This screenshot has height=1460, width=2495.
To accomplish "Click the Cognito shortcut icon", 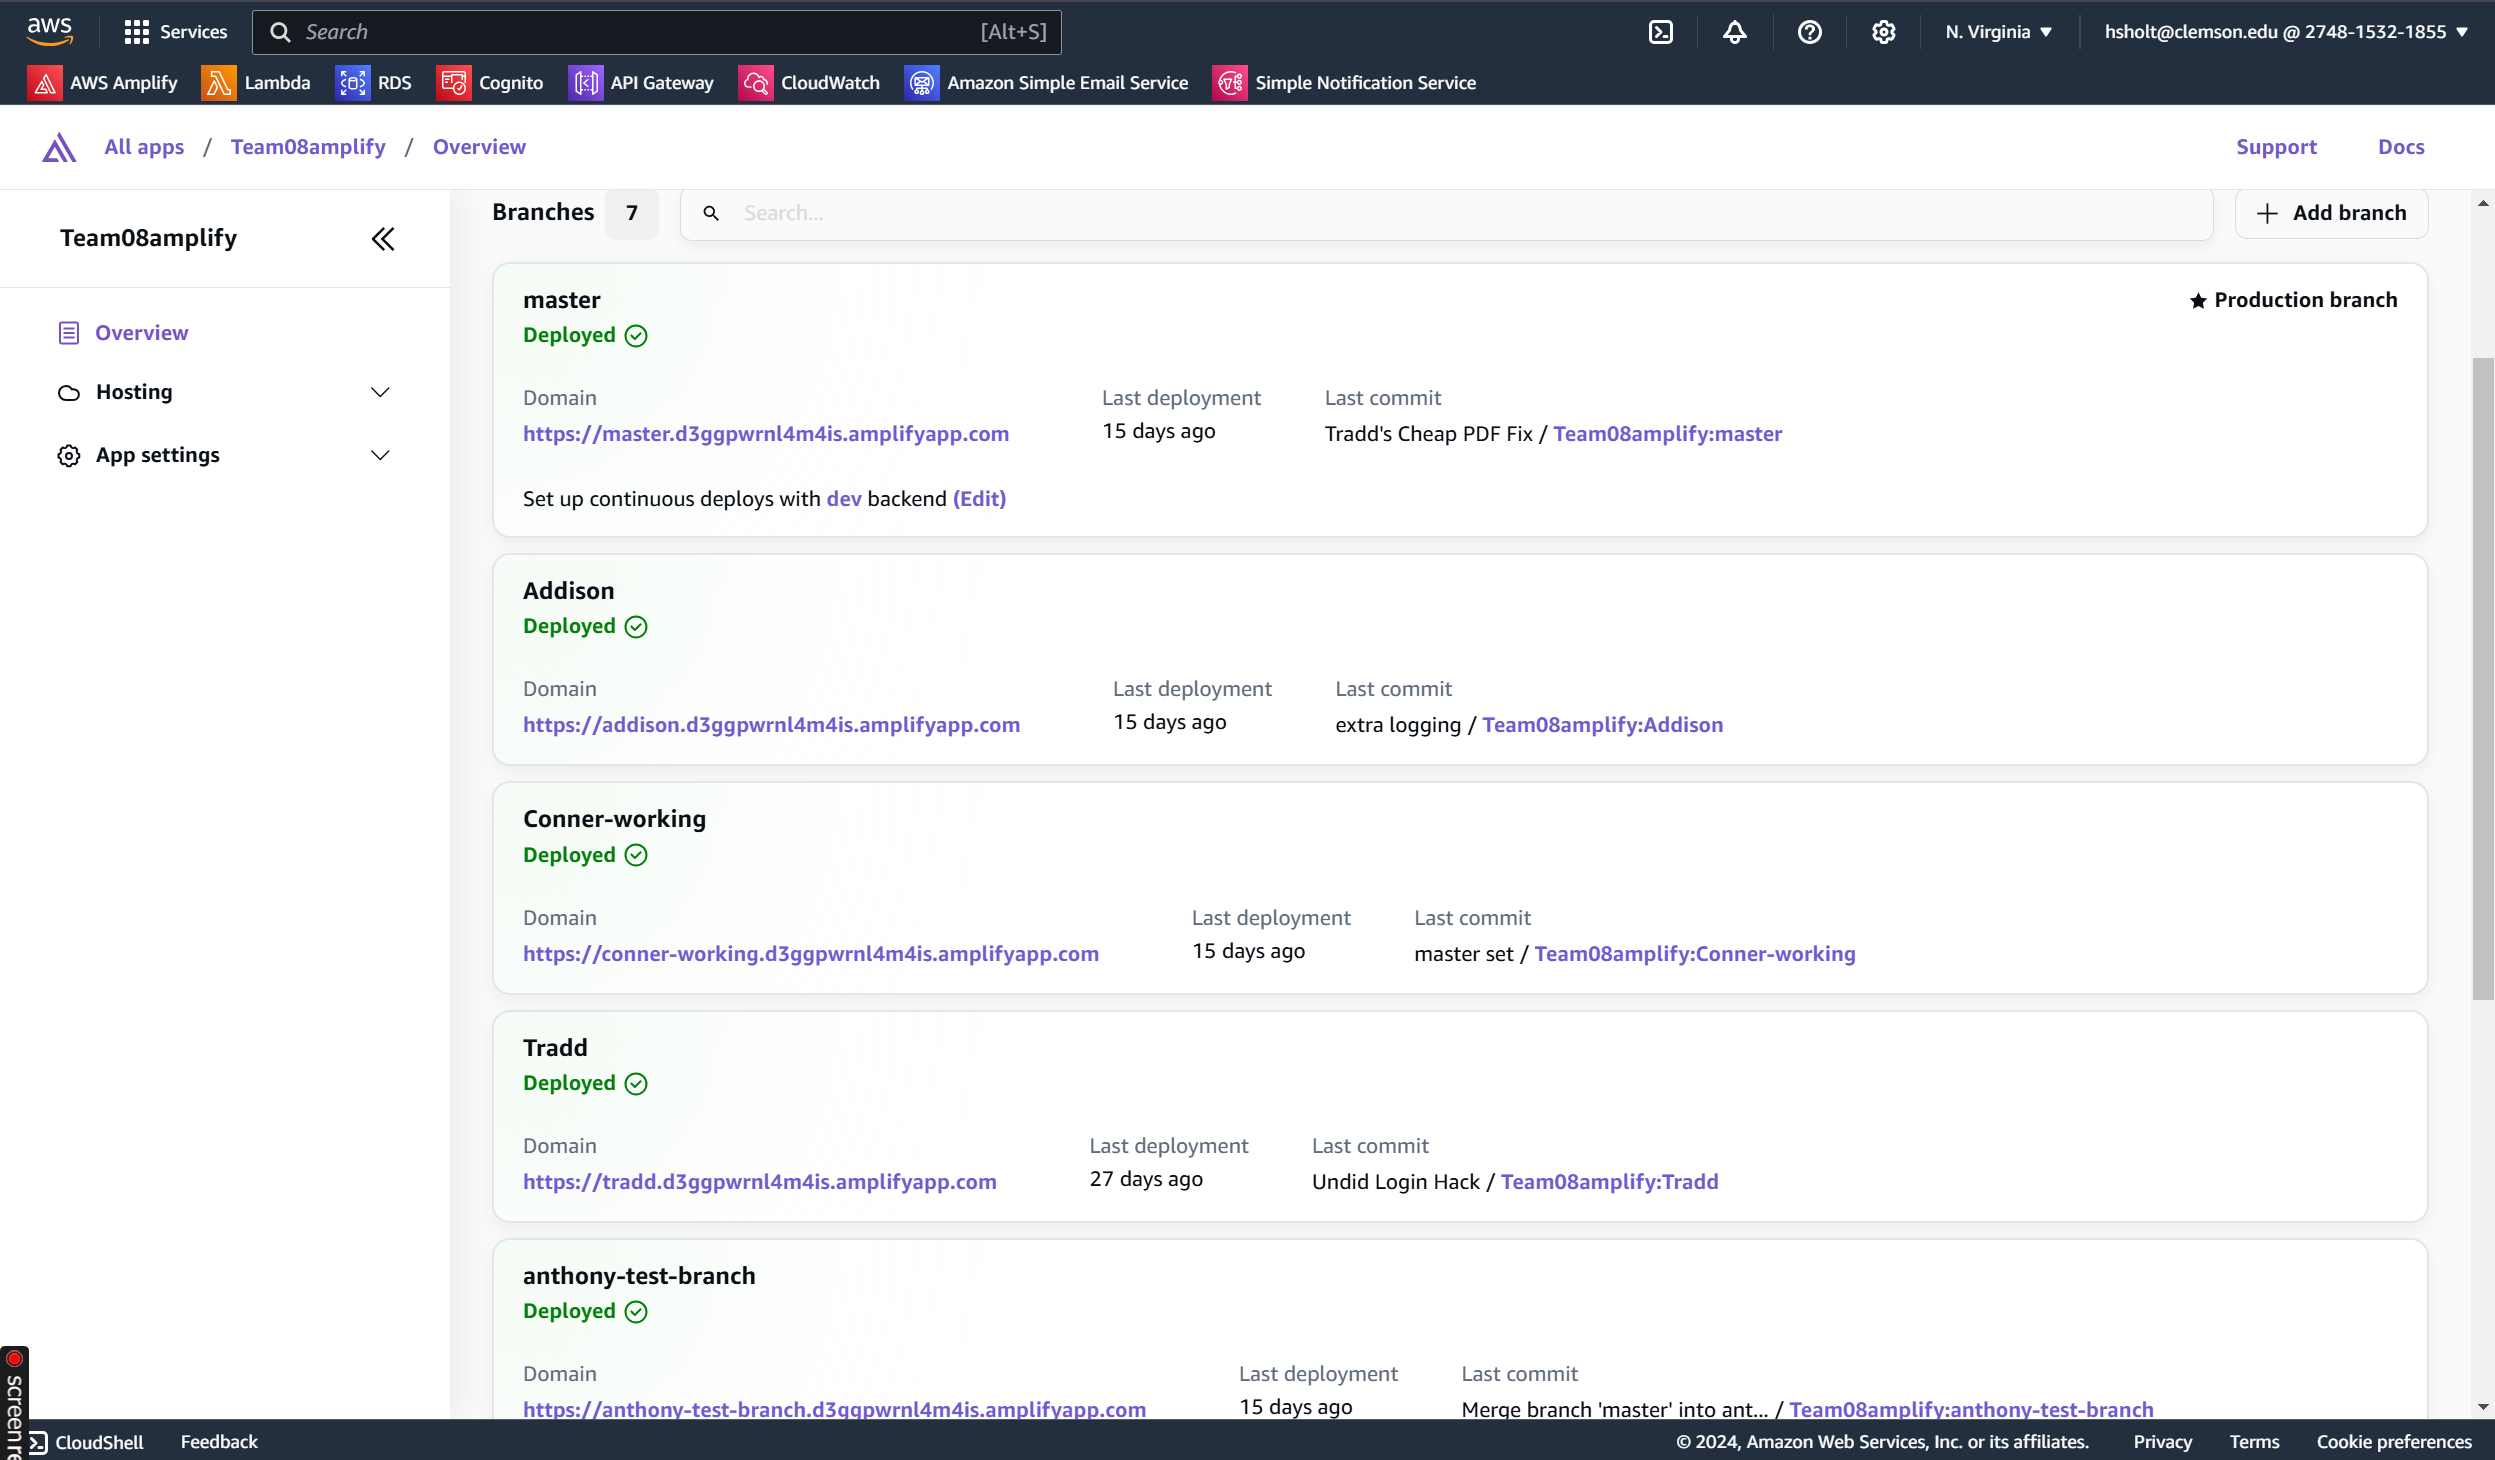I will tap(453, 83).
